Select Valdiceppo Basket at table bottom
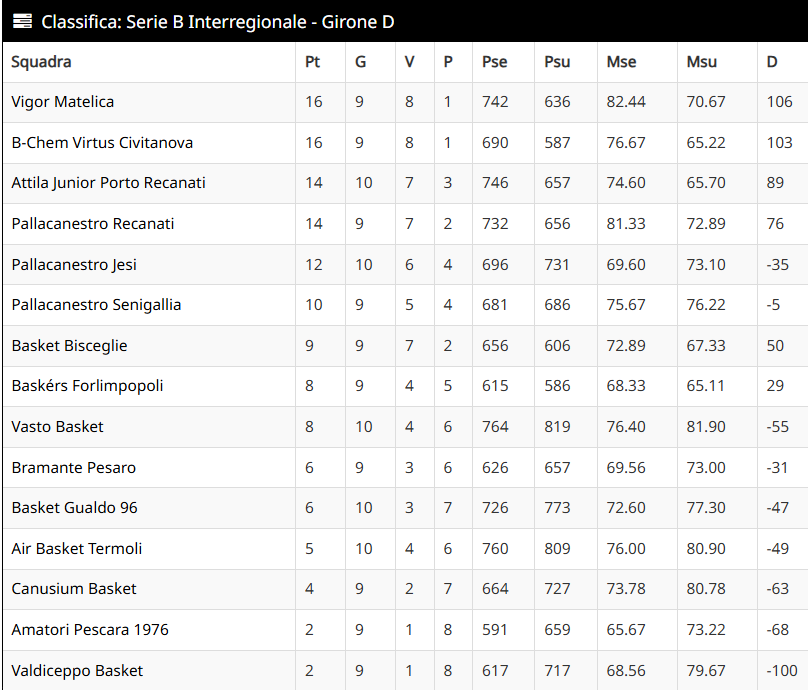808x690 pixels. [x=77, y=671]
